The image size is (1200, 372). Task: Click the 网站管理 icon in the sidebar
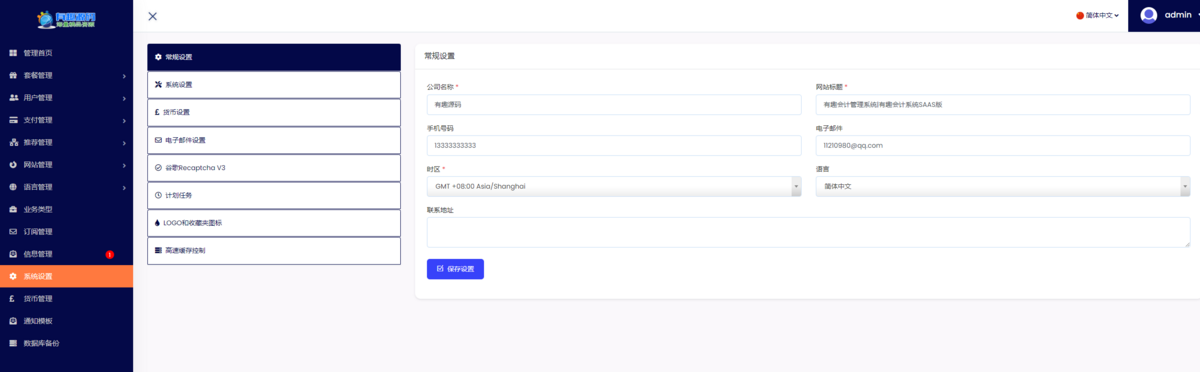pyautogui.click(x=13, y=165)
